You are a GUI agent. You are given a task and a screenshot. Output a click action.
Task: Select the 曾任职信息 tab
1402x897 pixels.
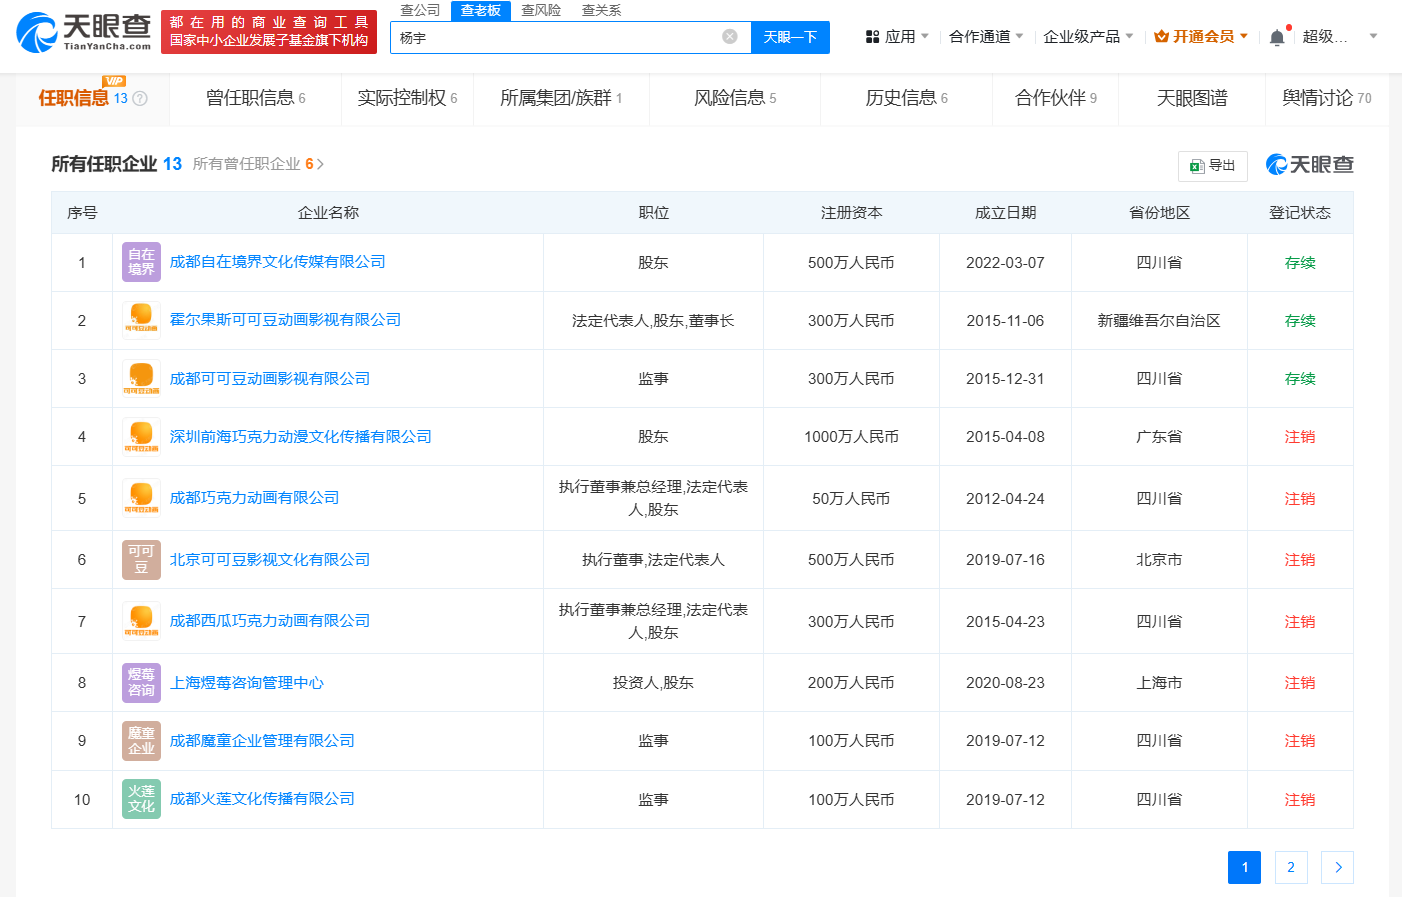coord(255,98)
